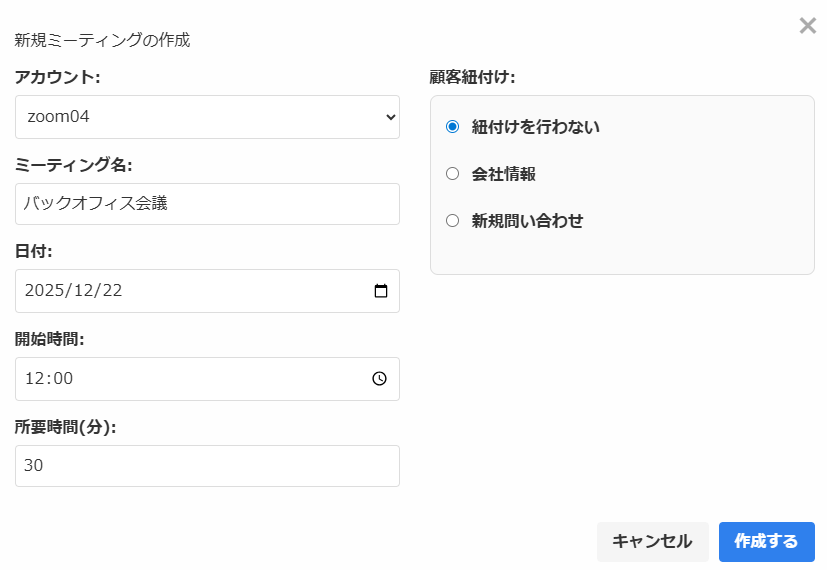Click the month 12 in date field
Image resolution: width=827 pixels, height=570 pixels.
82,291
